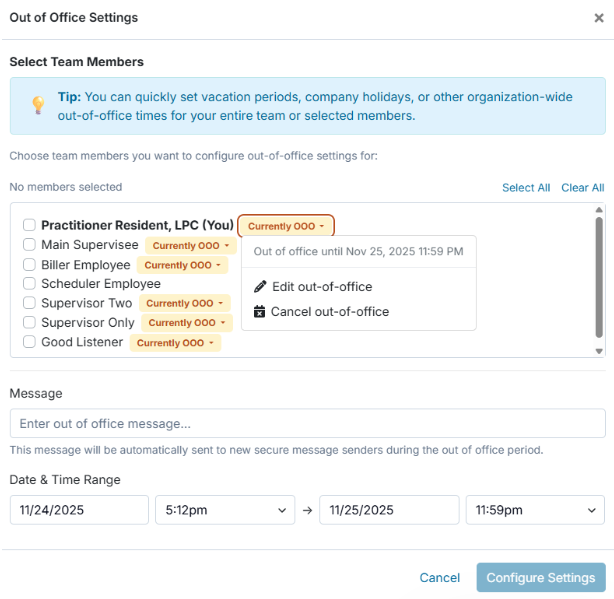The image size is (614, 599).
Task: Click the member list scrollbar up arrow
Action: (x=599, y=210)
